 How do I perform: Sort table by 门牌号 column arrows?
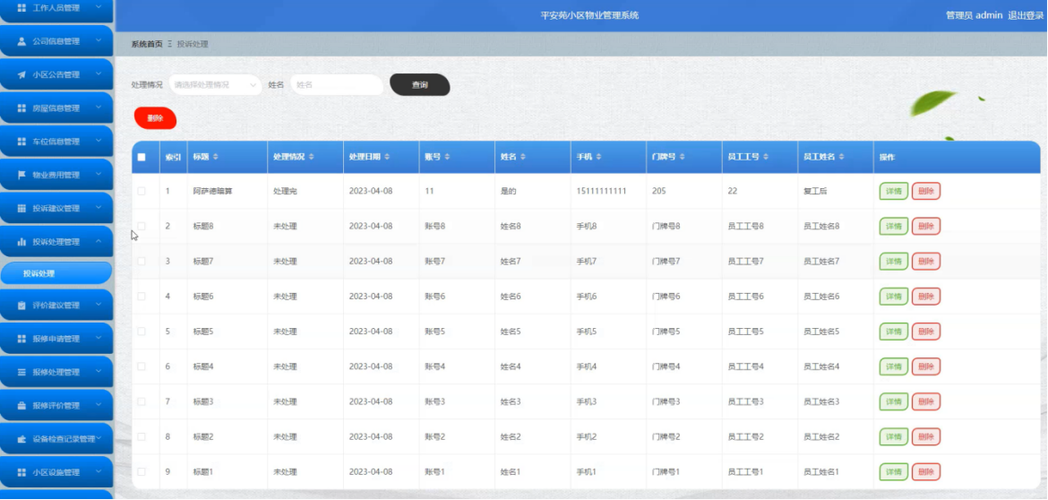point(682,157)
